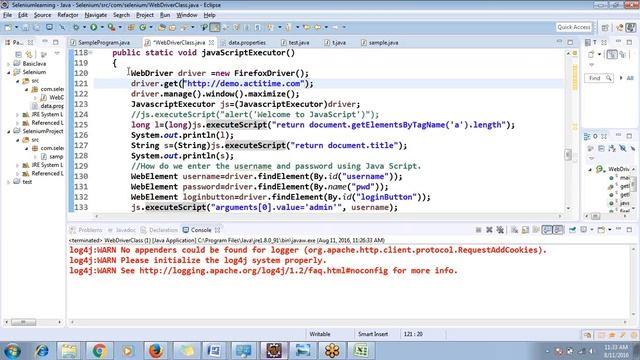Open dropdown arrow next to Debug button
Viewport: 640px width, 360px height.
[x=84, y=27]
